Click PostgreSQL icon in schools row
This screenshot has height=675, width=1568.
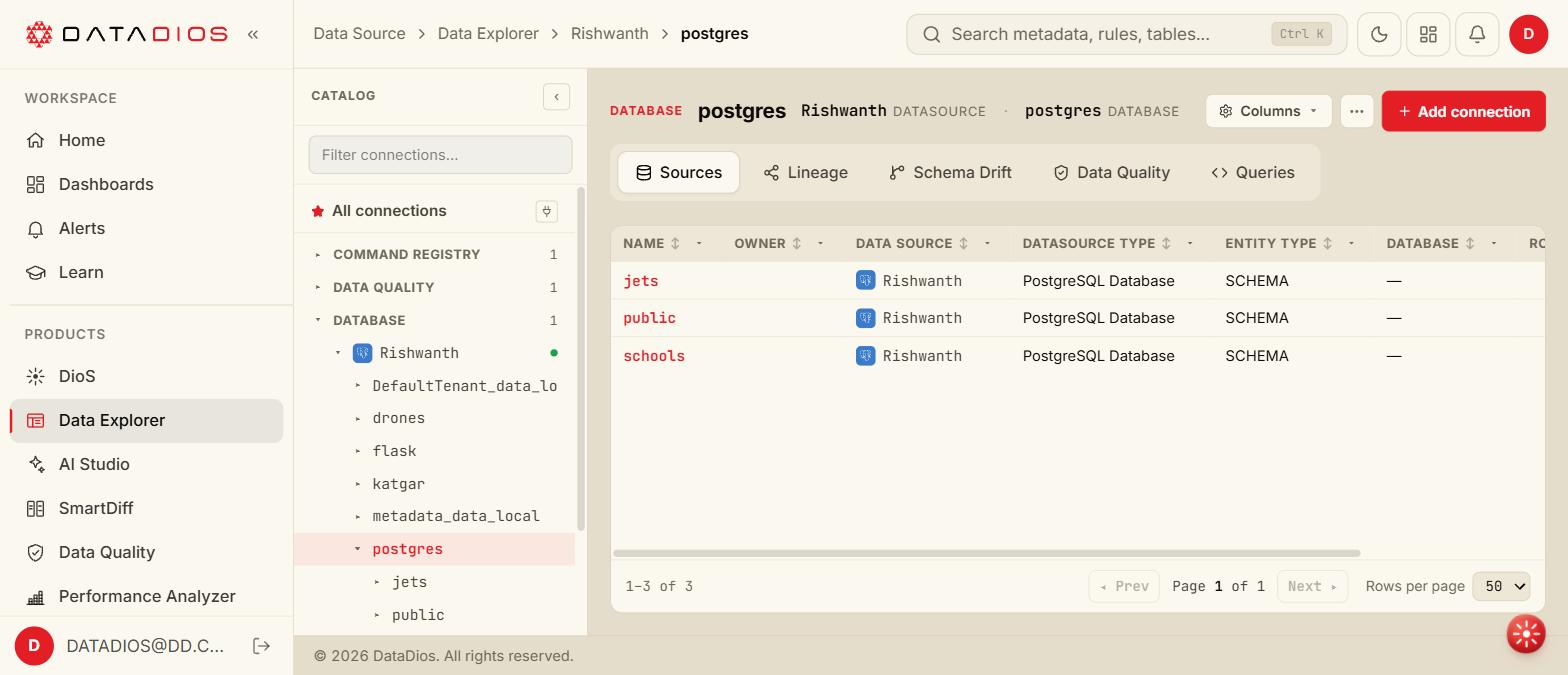click(866, 356)
